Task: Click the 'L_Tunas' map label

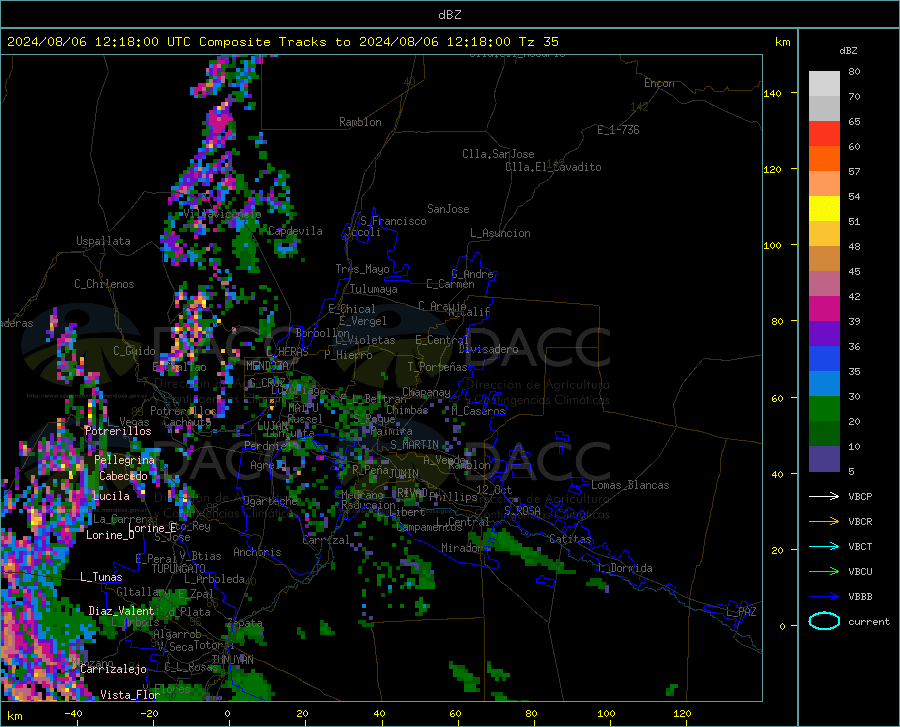Action: [101, 577]
